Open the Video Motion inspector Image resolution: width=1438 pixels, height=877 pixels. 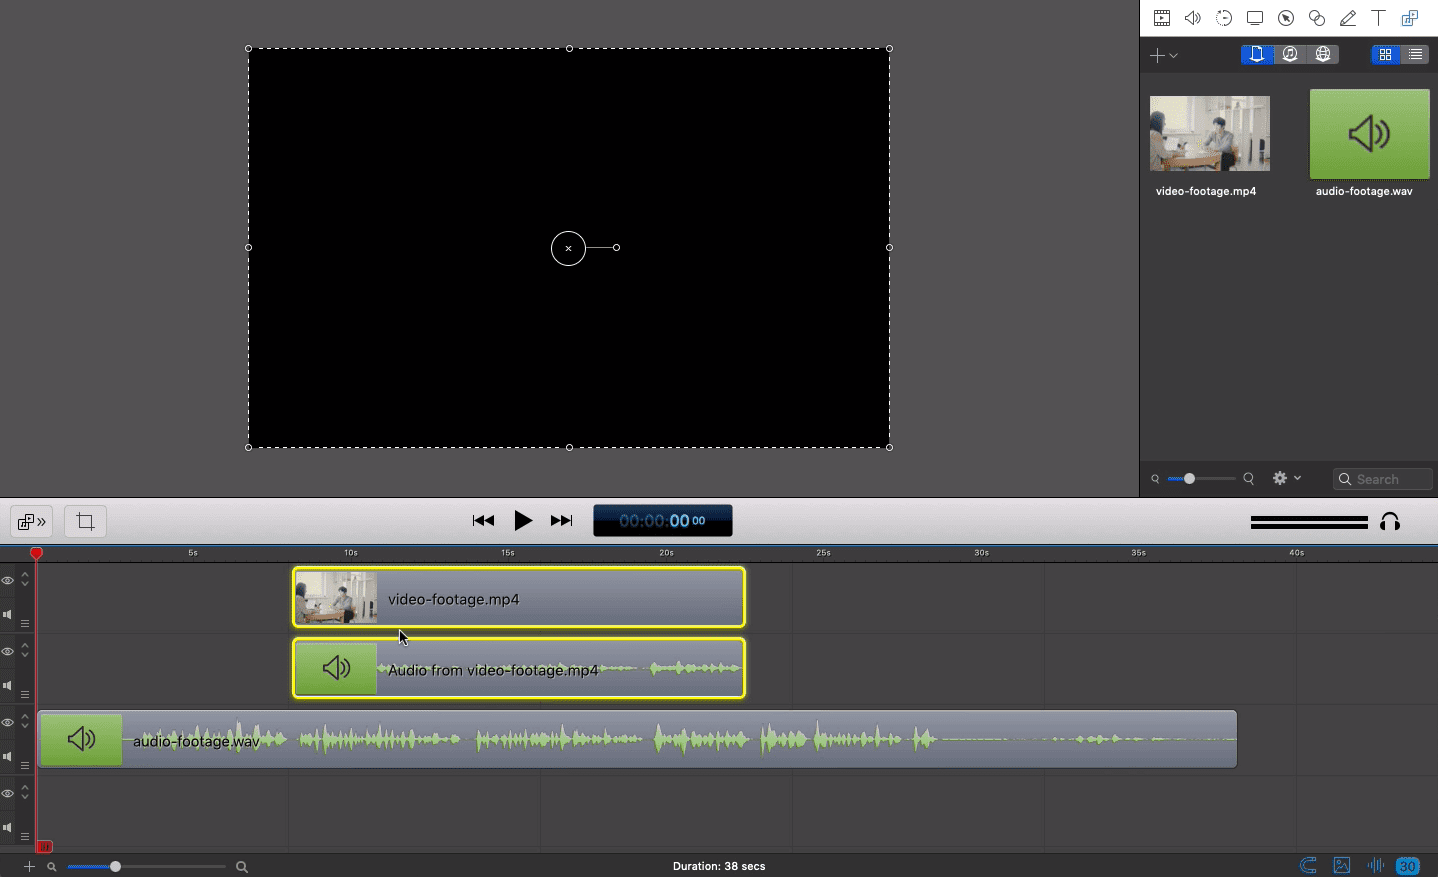click(x=1224, y=17)
